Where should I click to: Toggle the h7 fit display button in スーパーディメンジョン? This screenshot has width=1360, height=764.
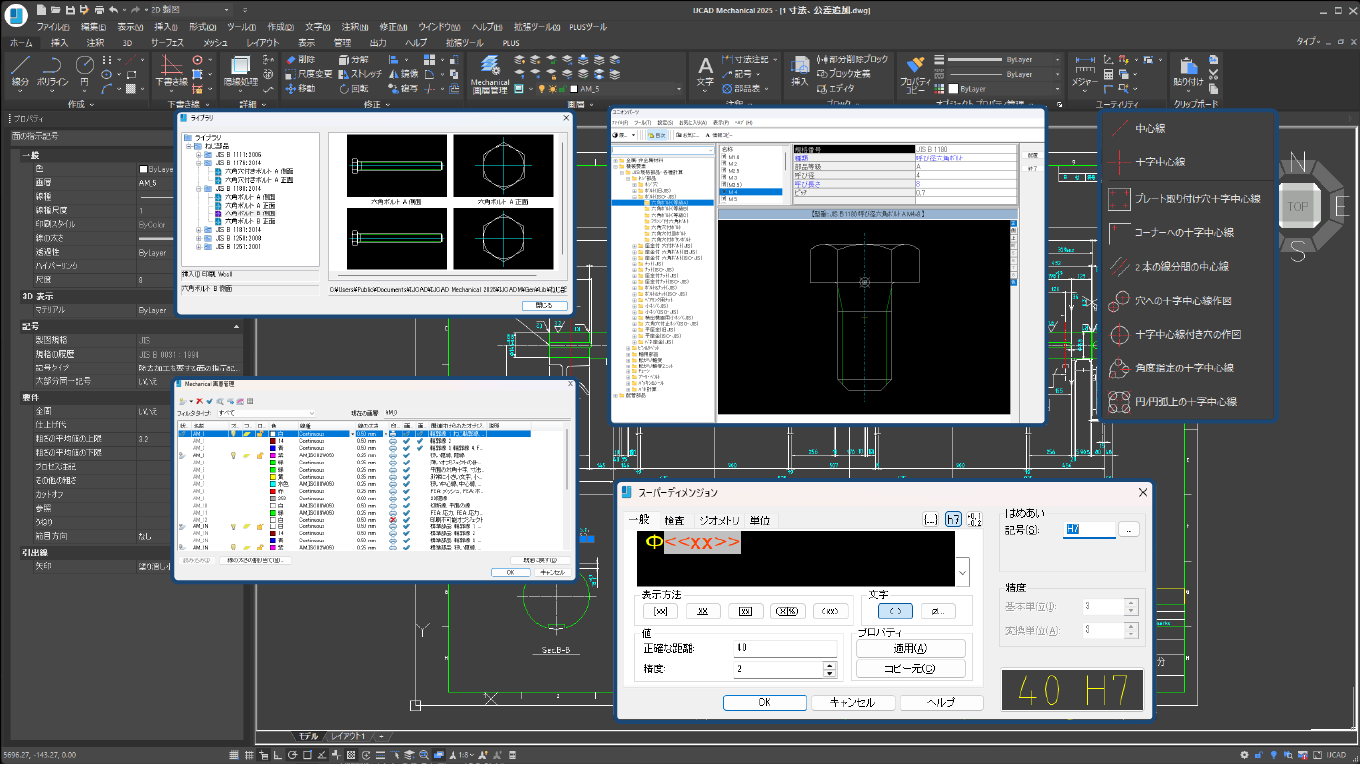pyautogui.click(x=953, y=519)
